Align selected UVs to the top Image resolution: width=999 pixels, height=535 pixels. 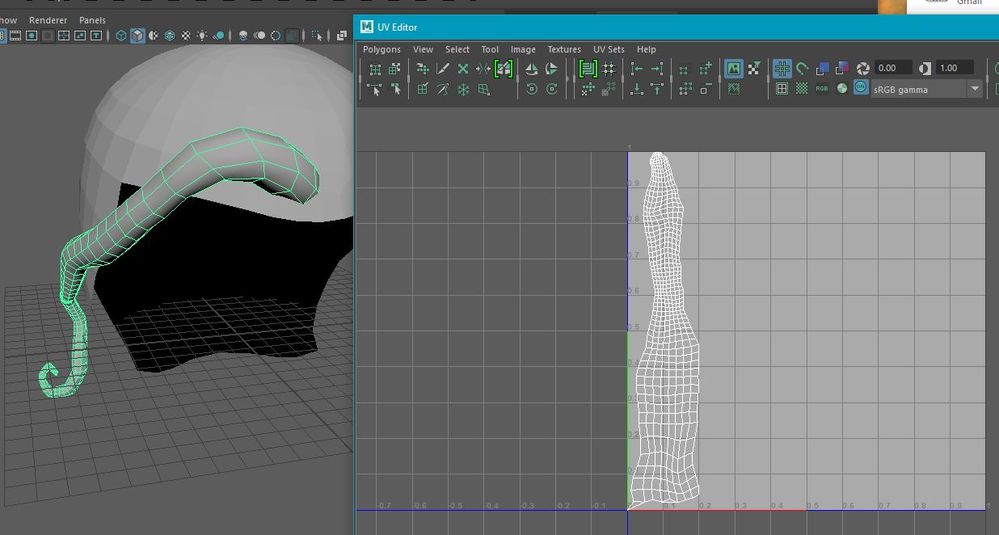tap(657, 90)
